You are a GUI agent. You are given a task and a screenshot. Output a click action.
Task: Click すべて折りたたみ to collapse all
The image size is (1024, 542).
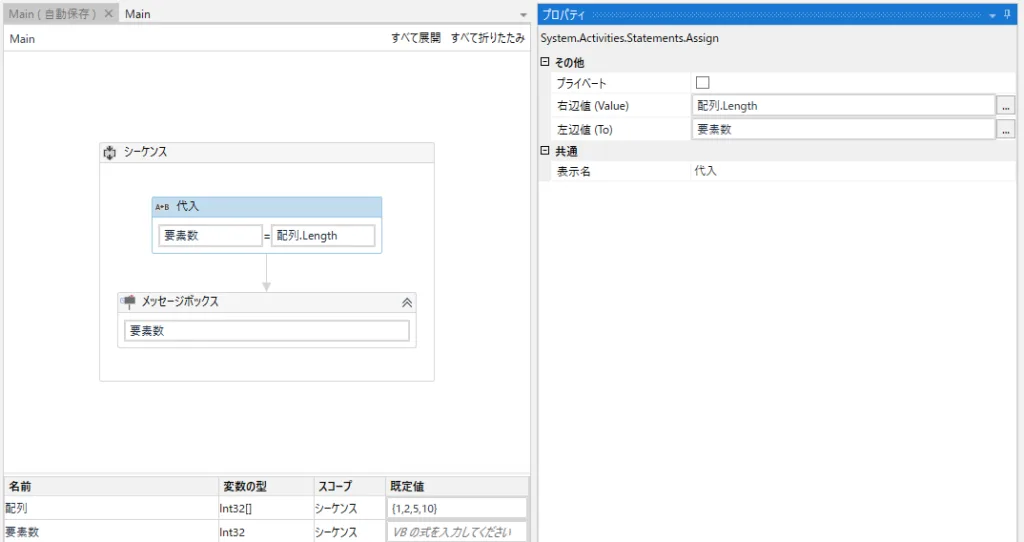click(487, 38)
